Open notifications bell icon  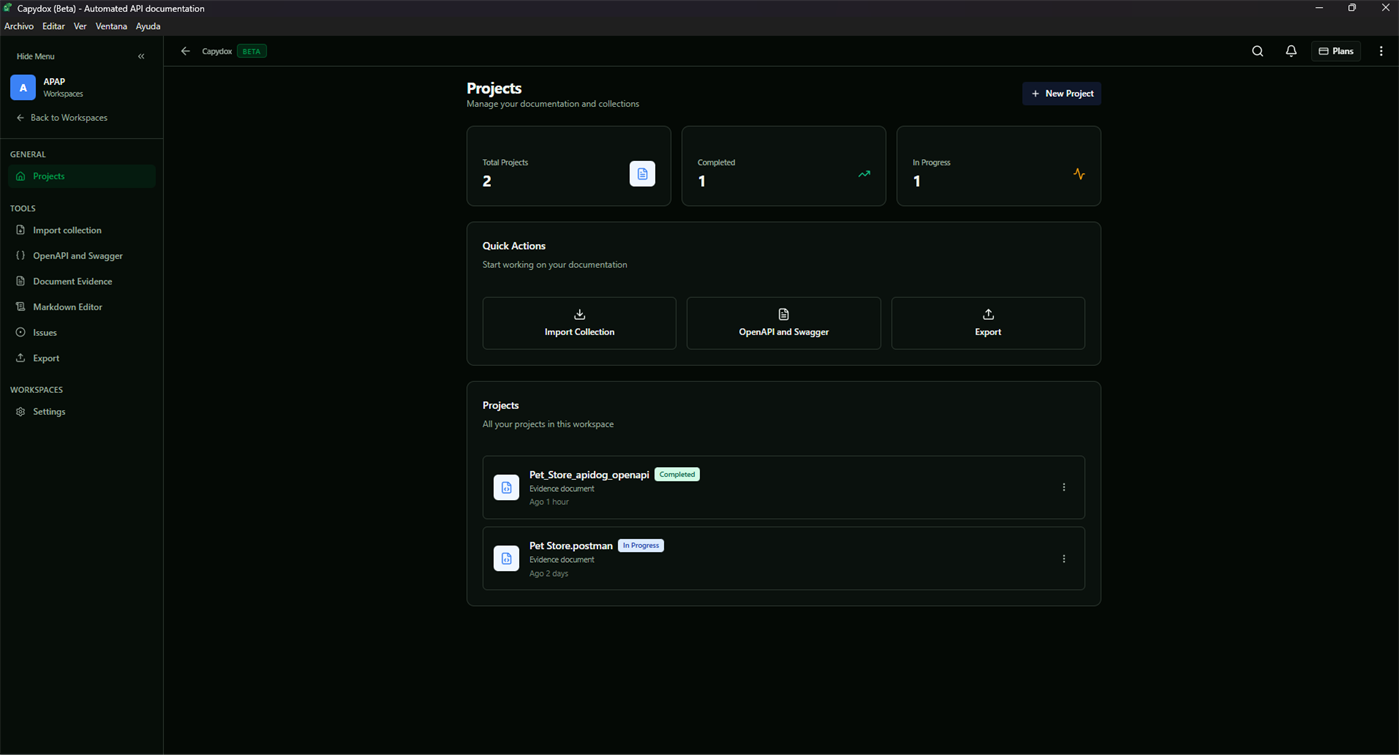click(x=1291, y=51)
